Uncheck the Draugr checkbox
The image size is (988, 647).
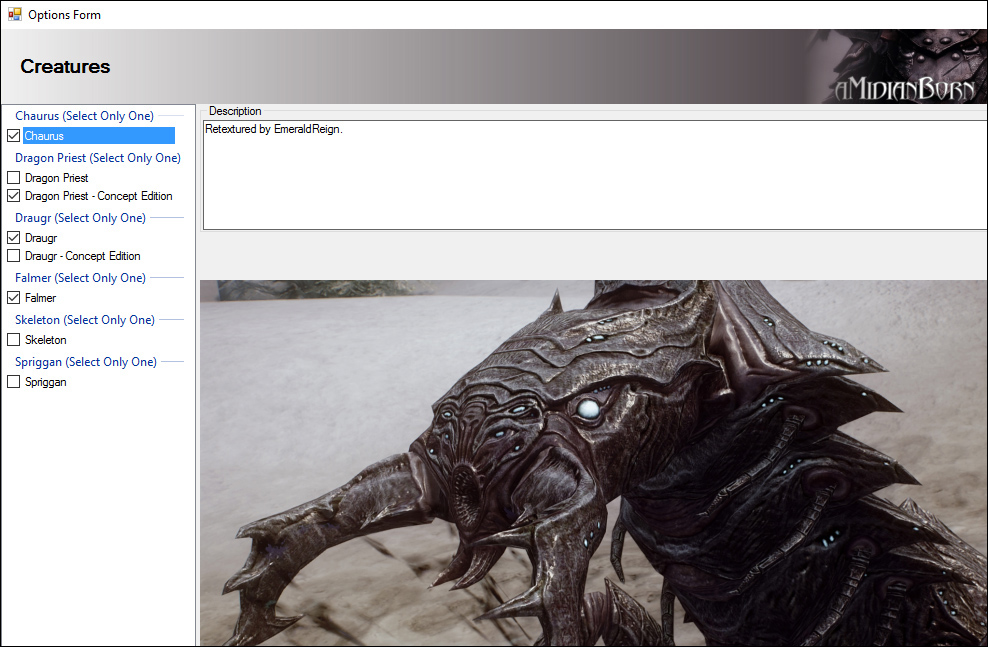(x=13, y=238)
